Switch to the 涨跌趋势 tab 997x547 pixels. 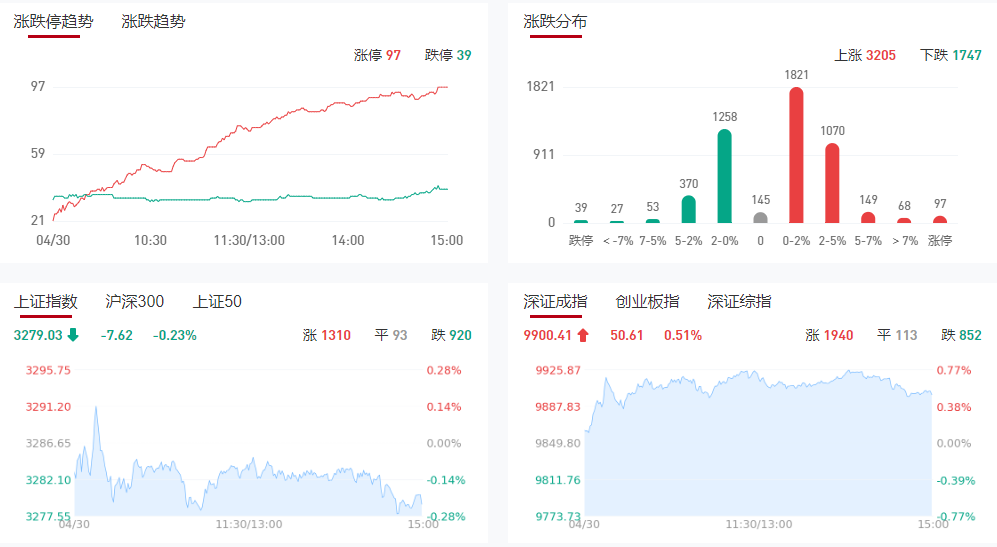pyautogui.click(x=153, y=21)
